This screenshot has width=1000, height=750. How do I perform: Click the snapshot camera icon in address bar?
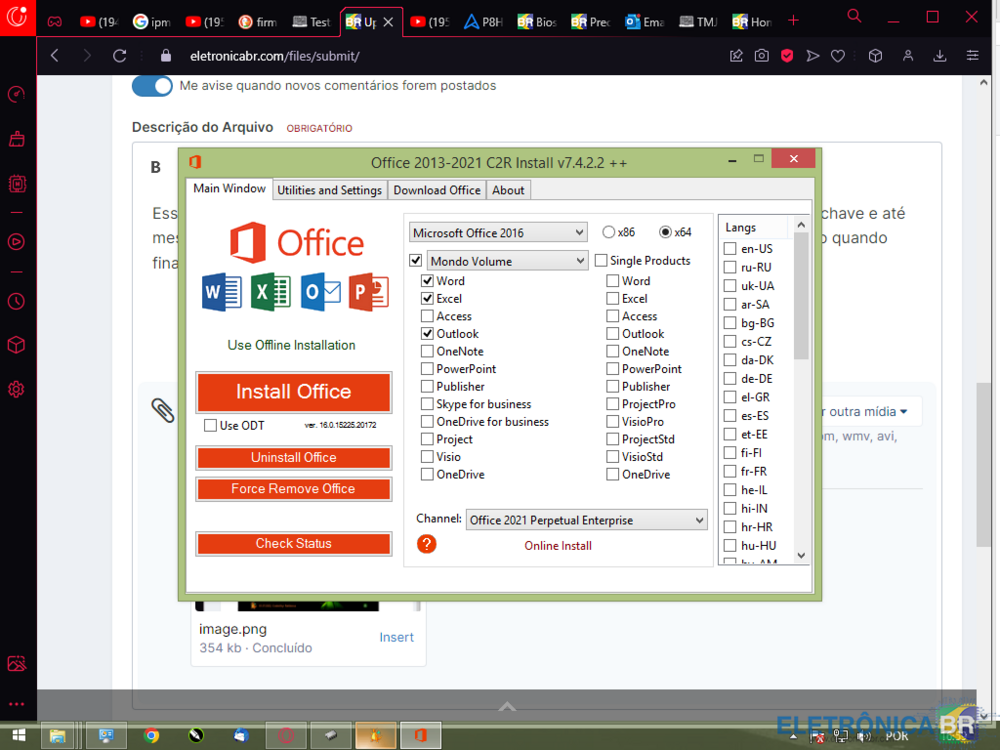coord(762,56)
